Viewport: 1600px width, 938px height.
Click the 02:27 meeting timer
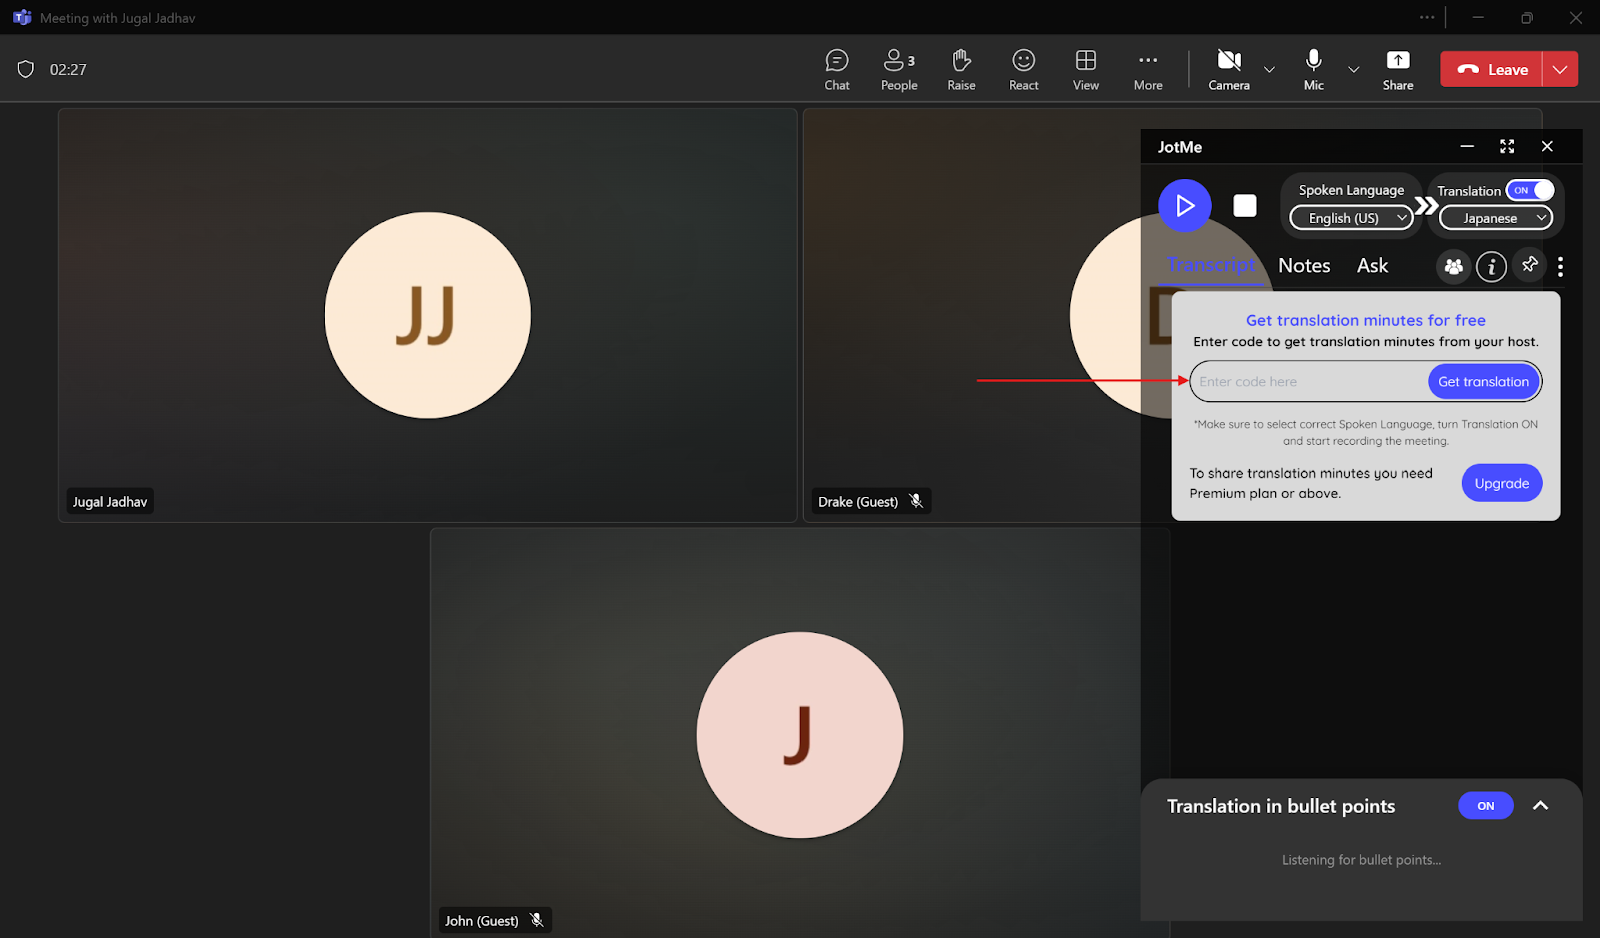[x=68, y=69]
